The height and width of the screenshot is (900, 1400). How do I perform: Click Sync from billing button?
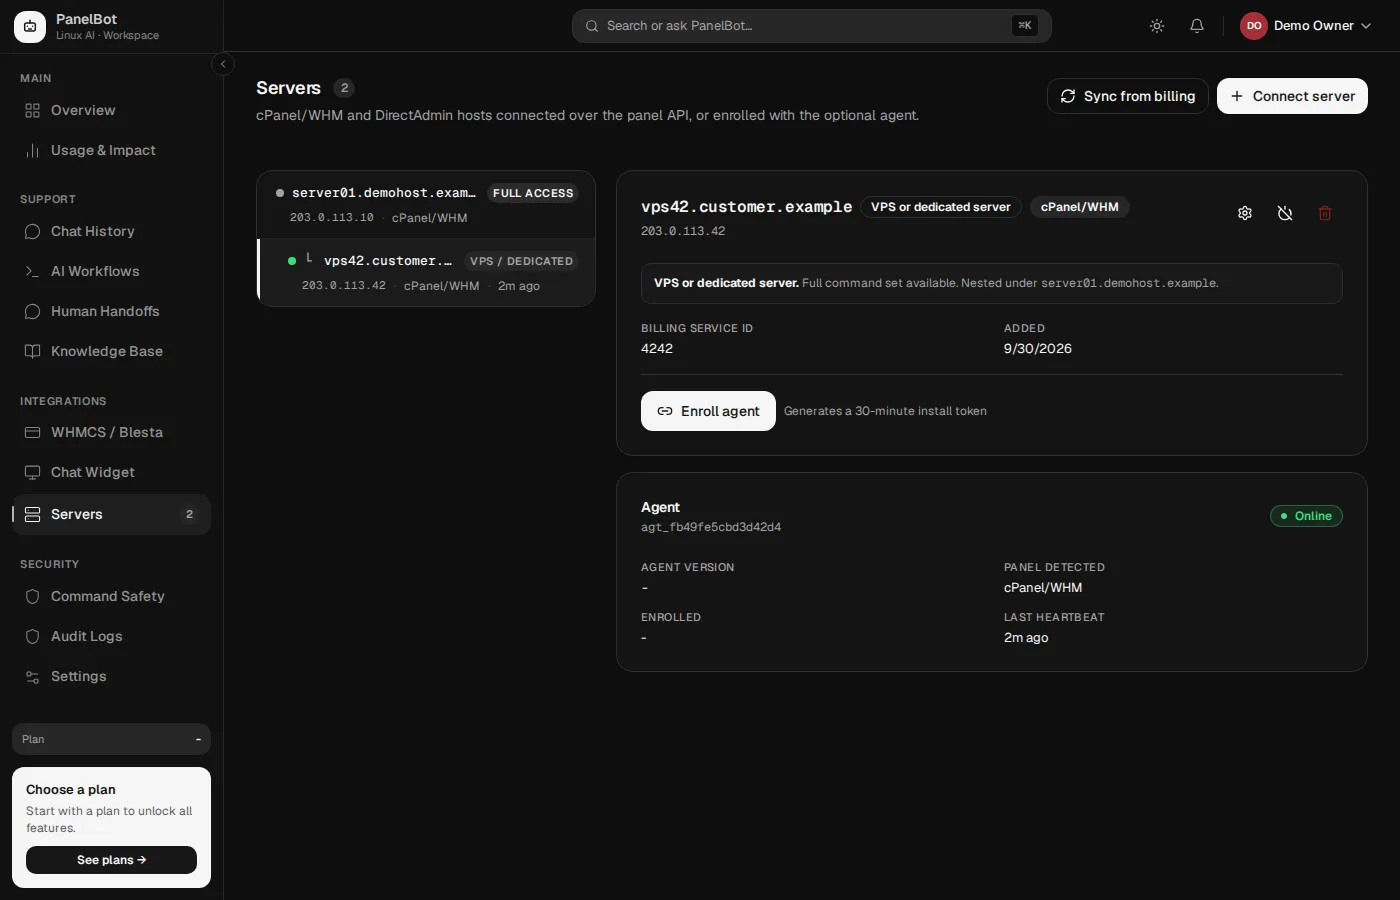[1128, 96]
